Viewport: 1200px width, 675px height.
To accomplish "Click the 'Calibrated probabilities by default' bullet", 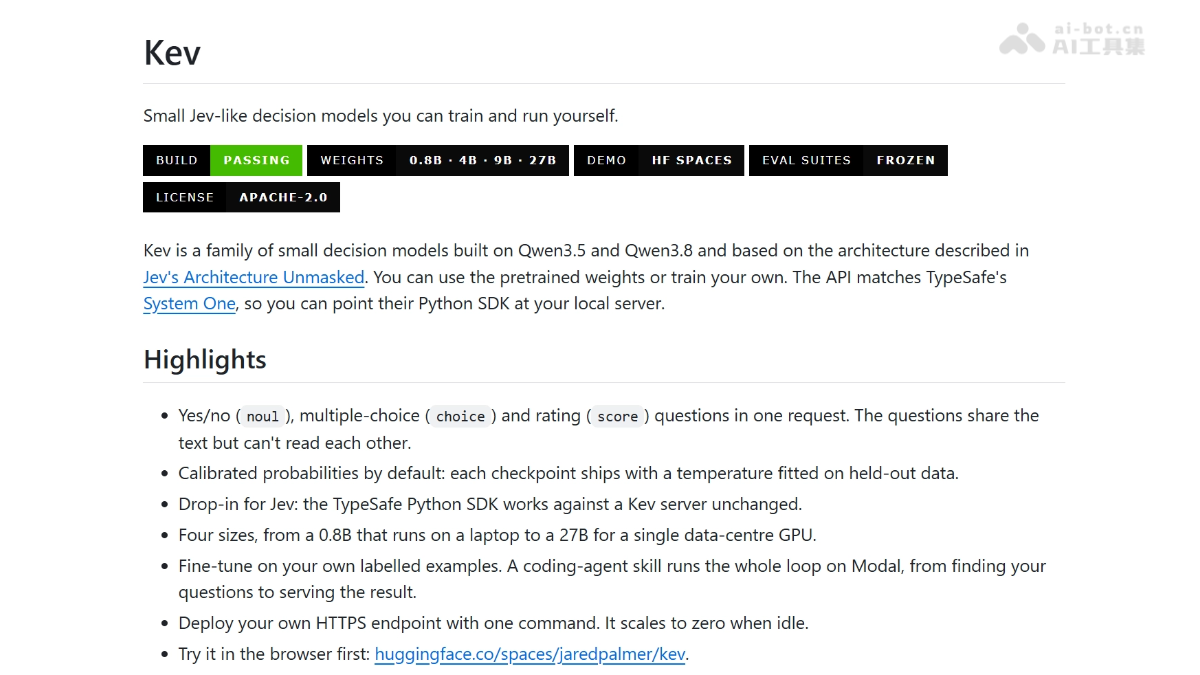I will tap(568, 473).
